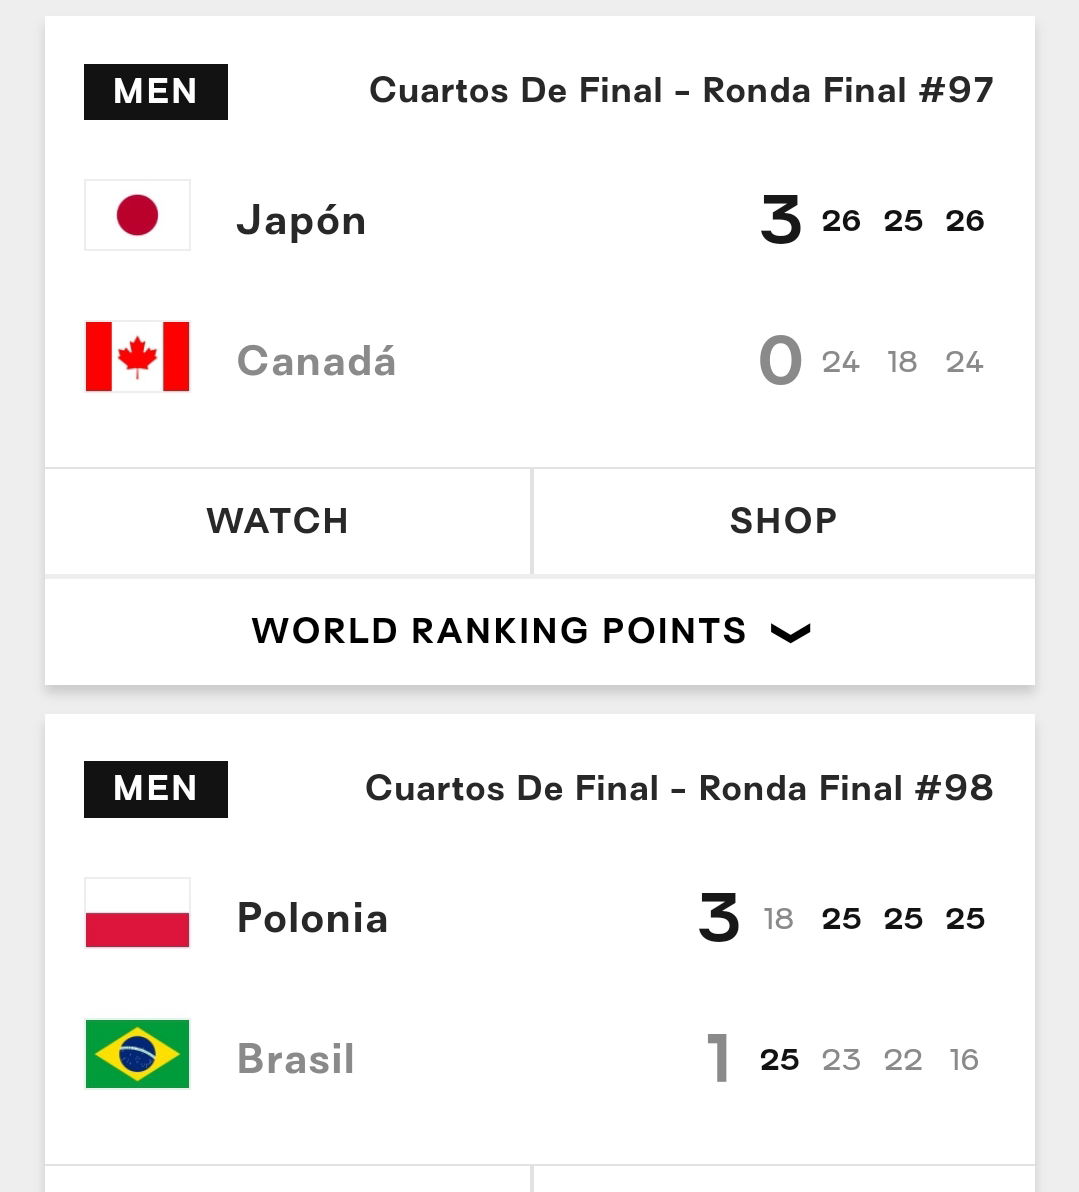Screen dimensions: 1079x1192
Task: Open the SHOP button for match #97
Action: point(784,522)
